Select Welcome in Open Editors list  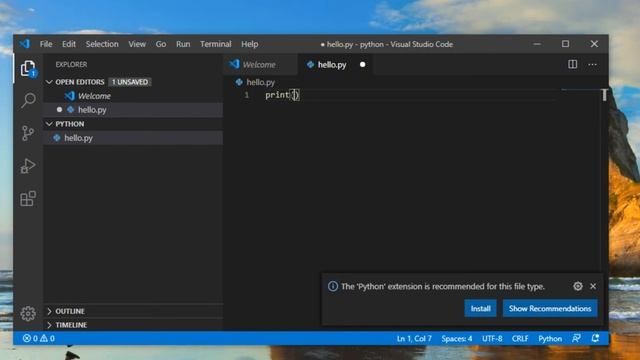133,96
